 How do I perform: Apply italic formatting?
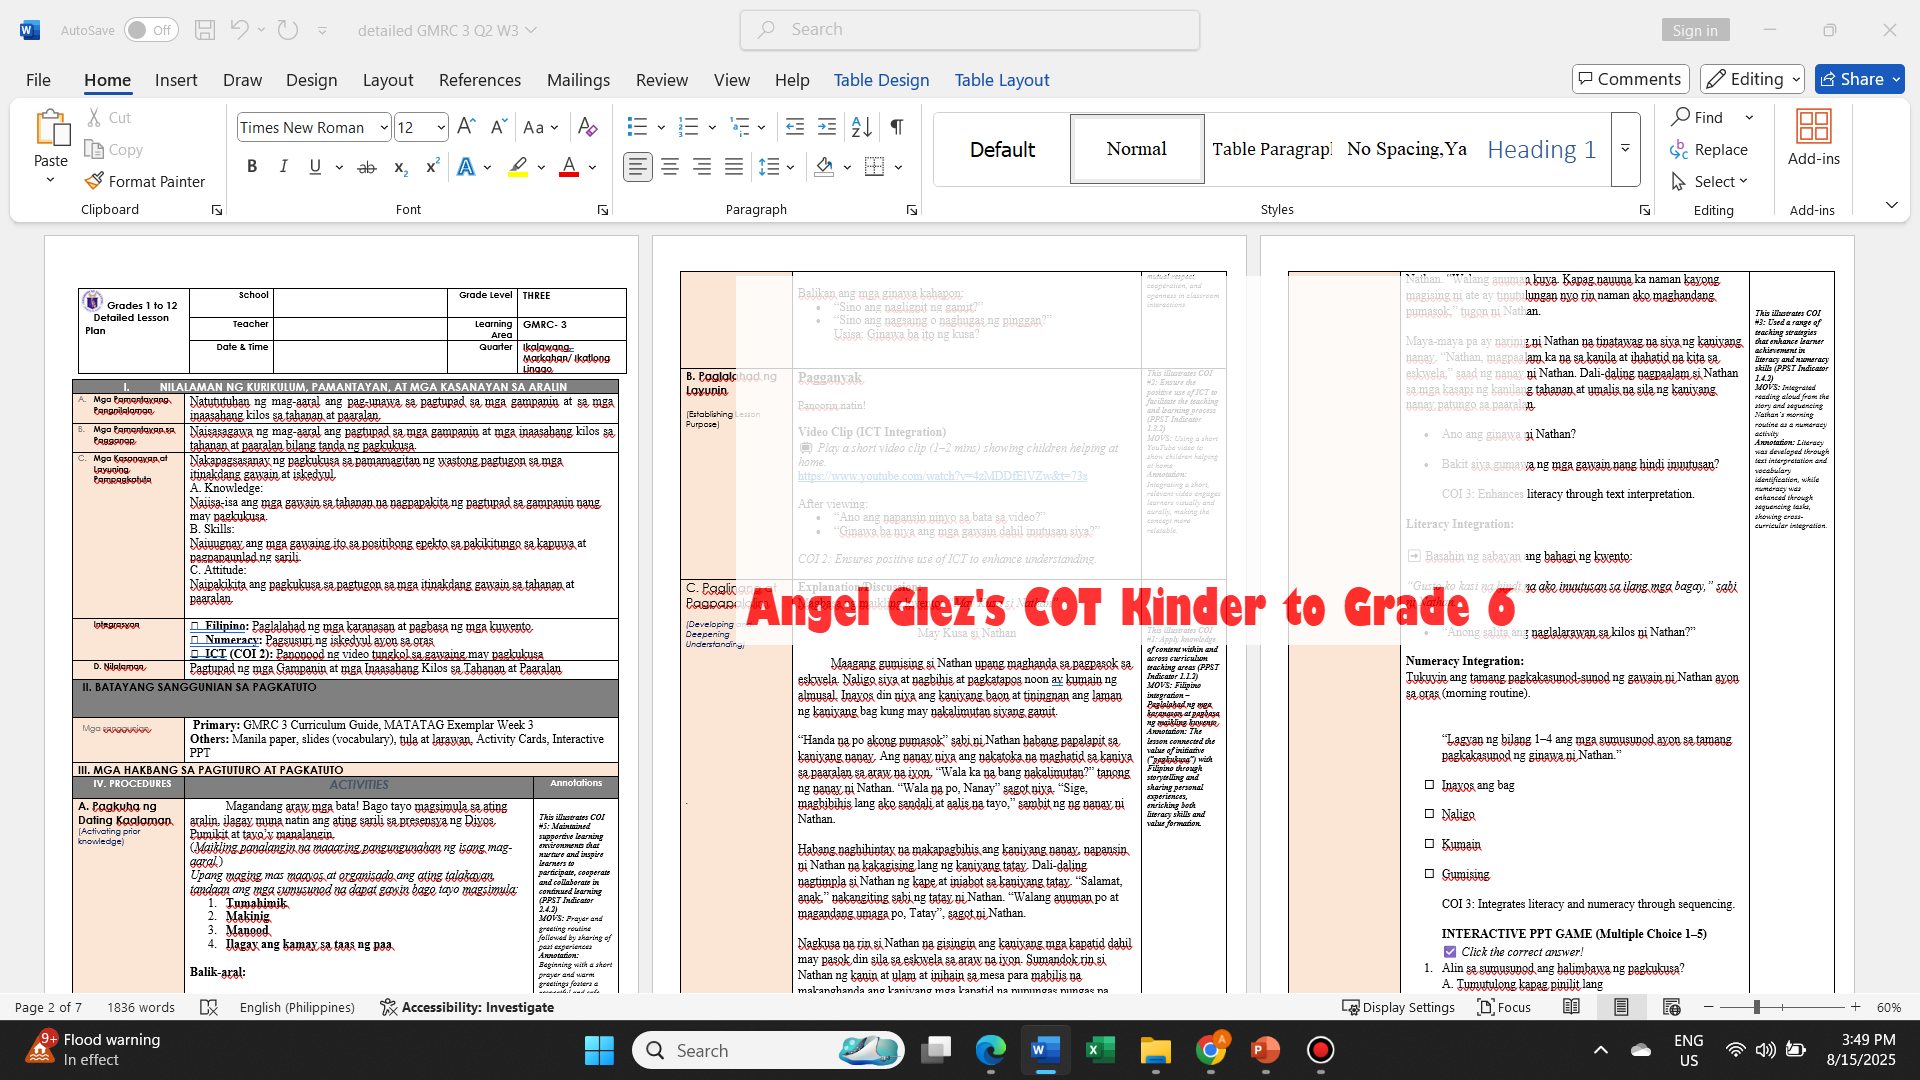pyautogui.click(x=284, y=167)
